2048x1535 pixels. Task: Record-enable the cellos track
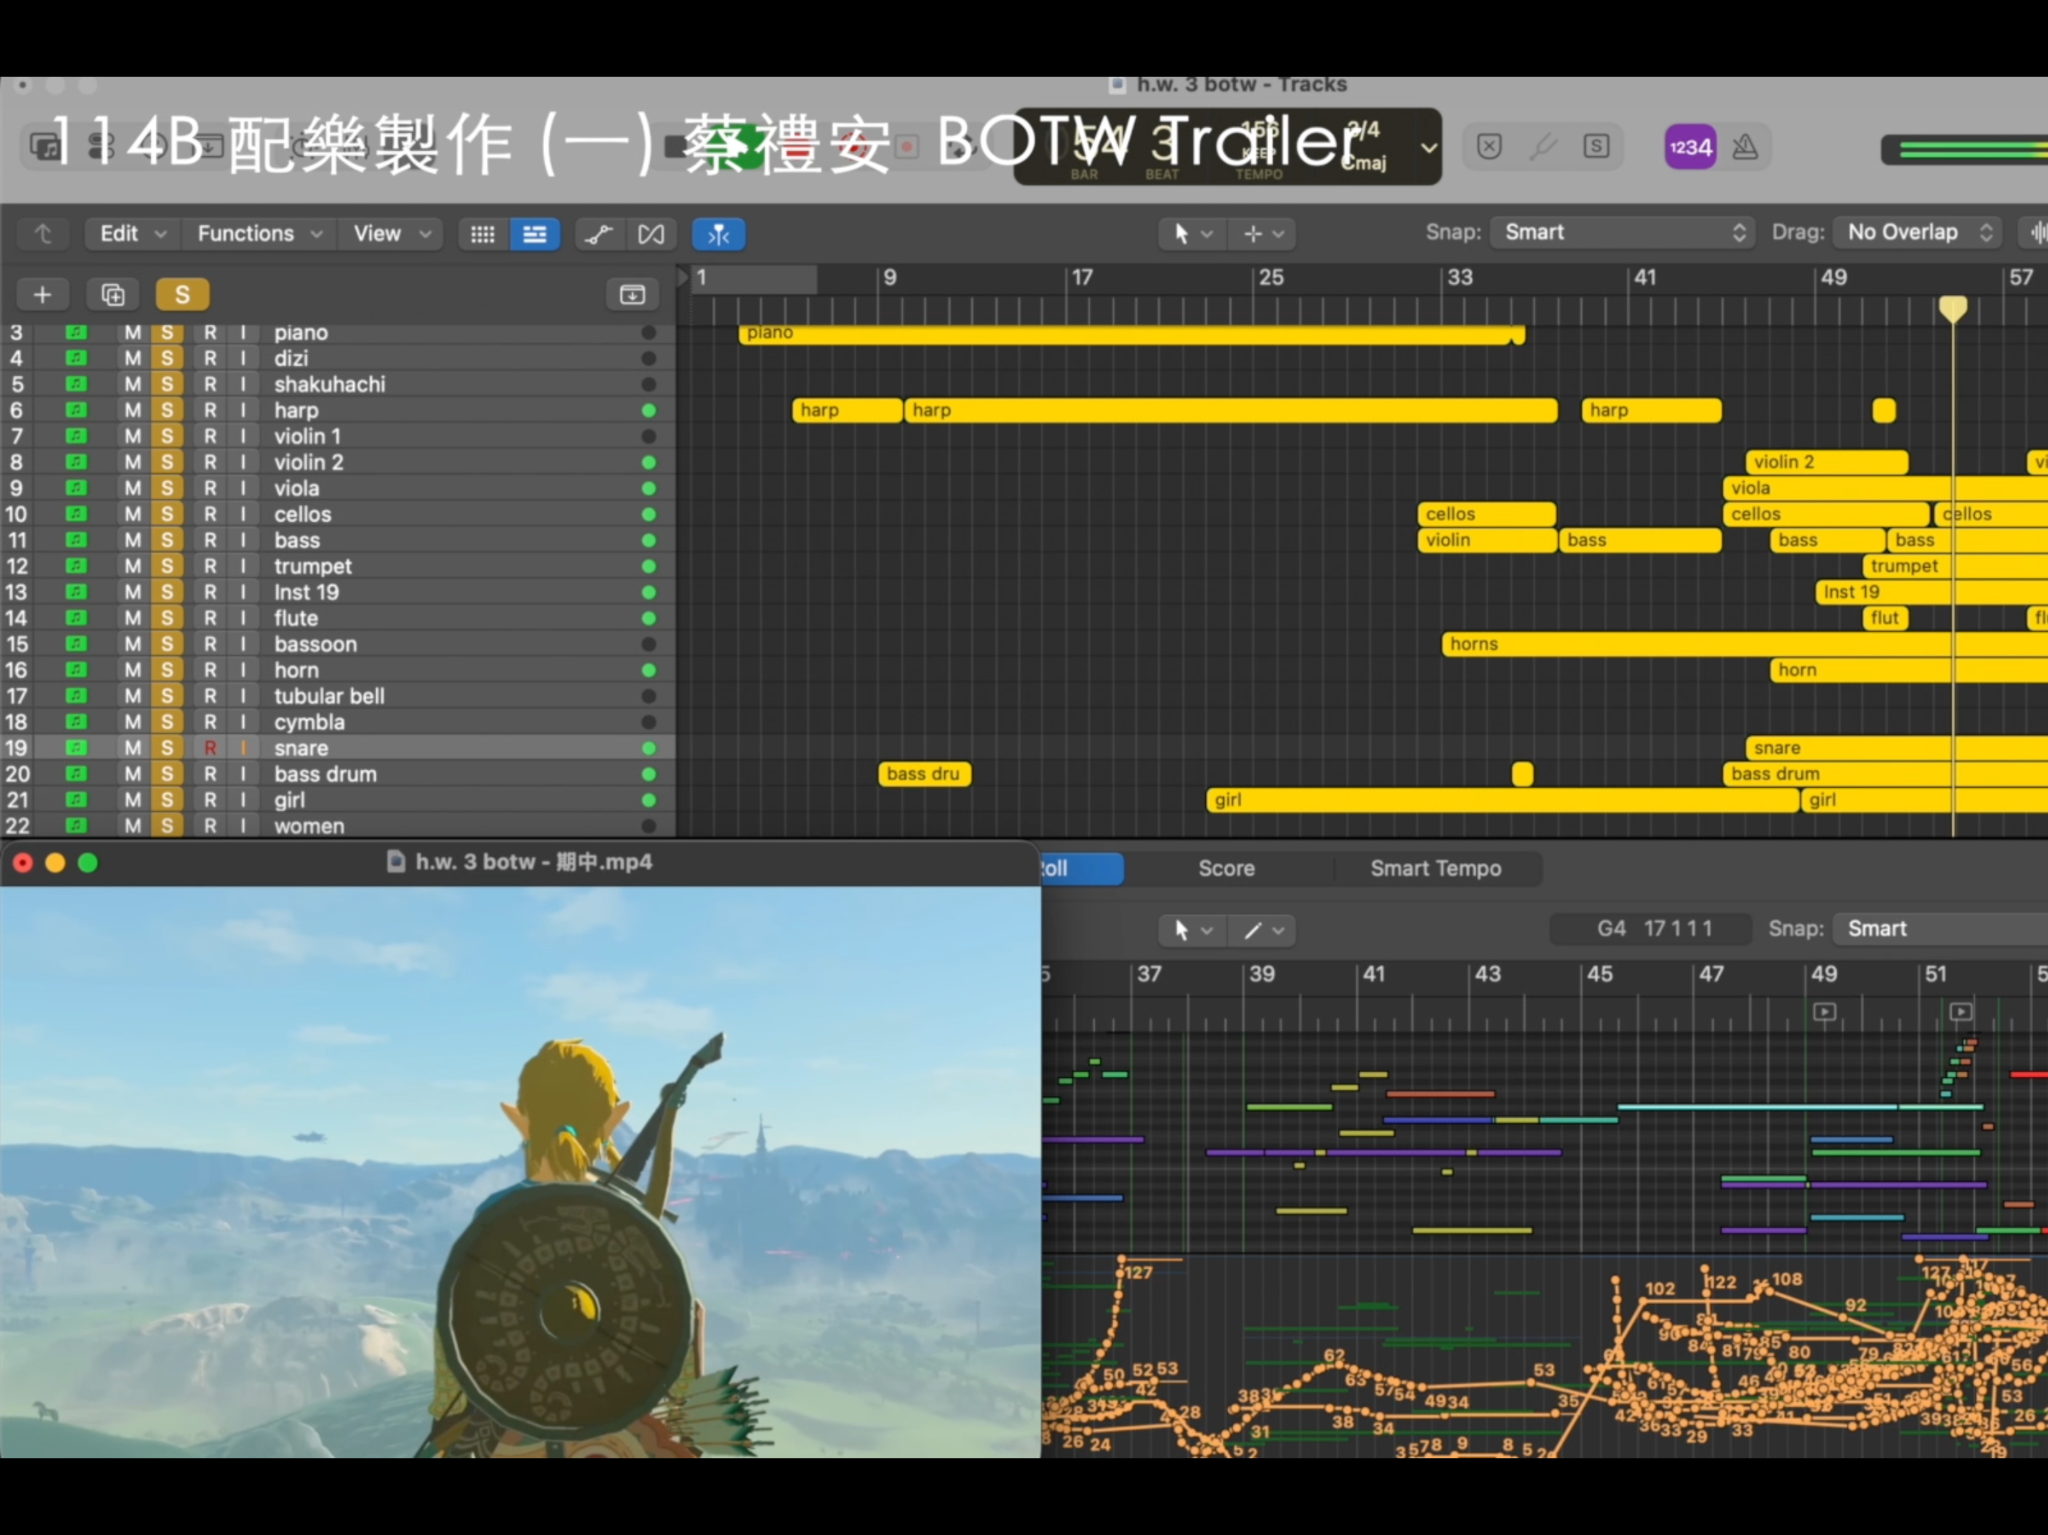click(210, 515)
